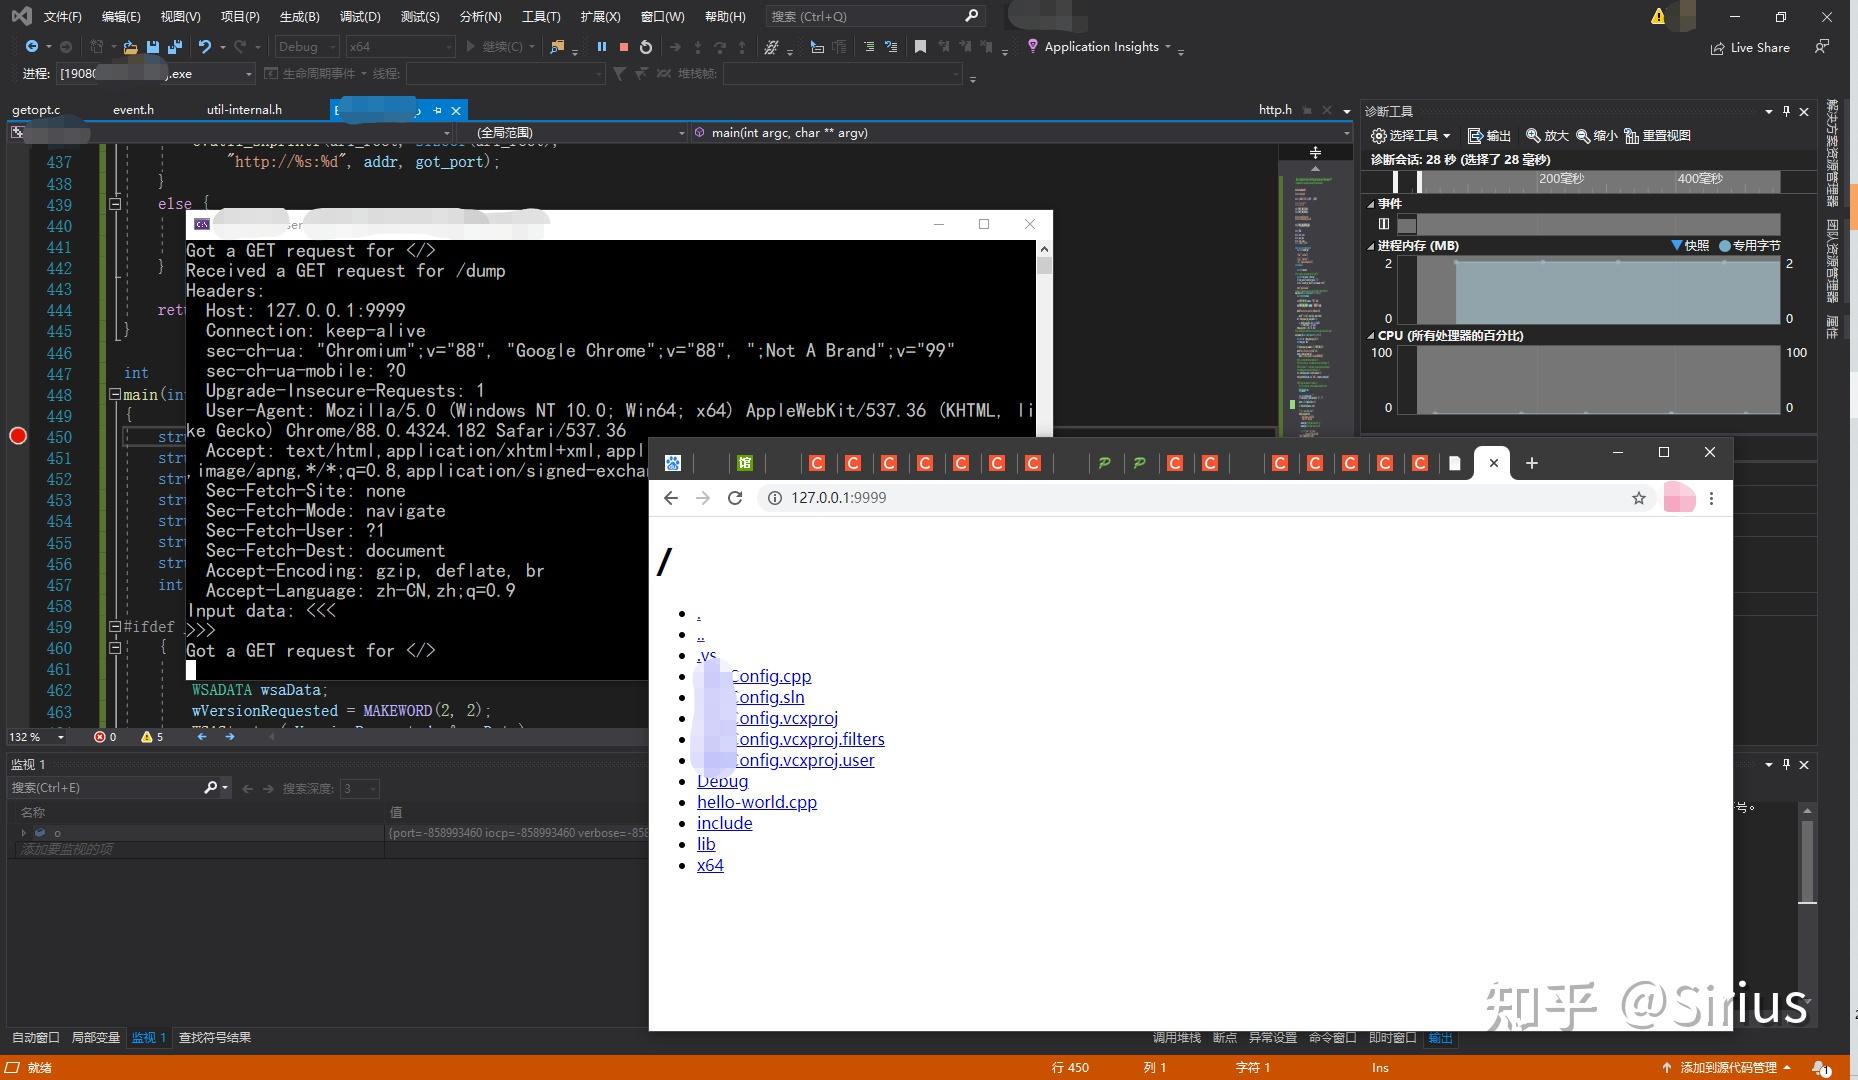This screenshot has height=1080, width=1858.
Task: Open a new Chrome tab
Action: pos(1531,463)
